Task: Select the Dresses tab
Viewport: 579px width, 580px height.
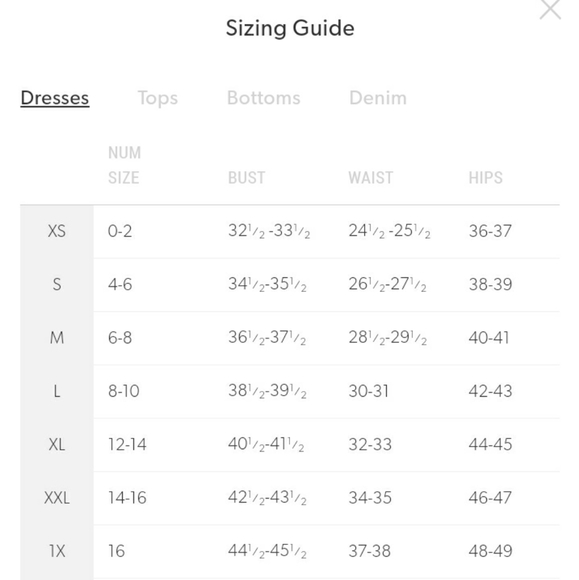Action: [x=55, y=98]
